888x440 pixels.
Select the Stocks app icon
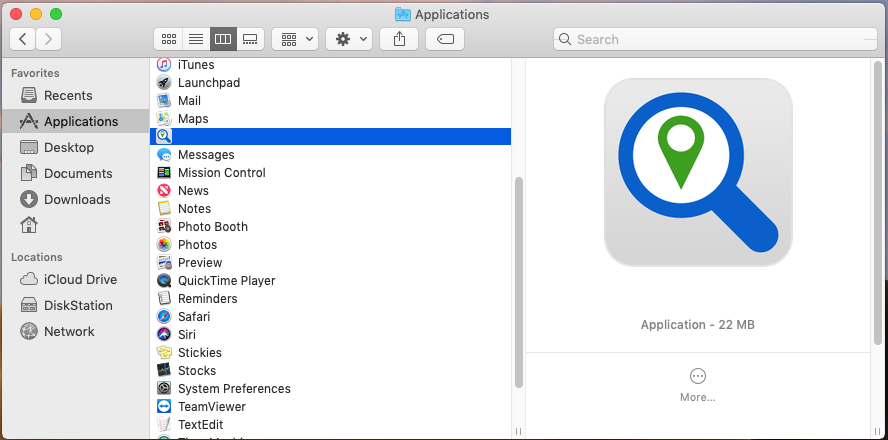[164, 370]
